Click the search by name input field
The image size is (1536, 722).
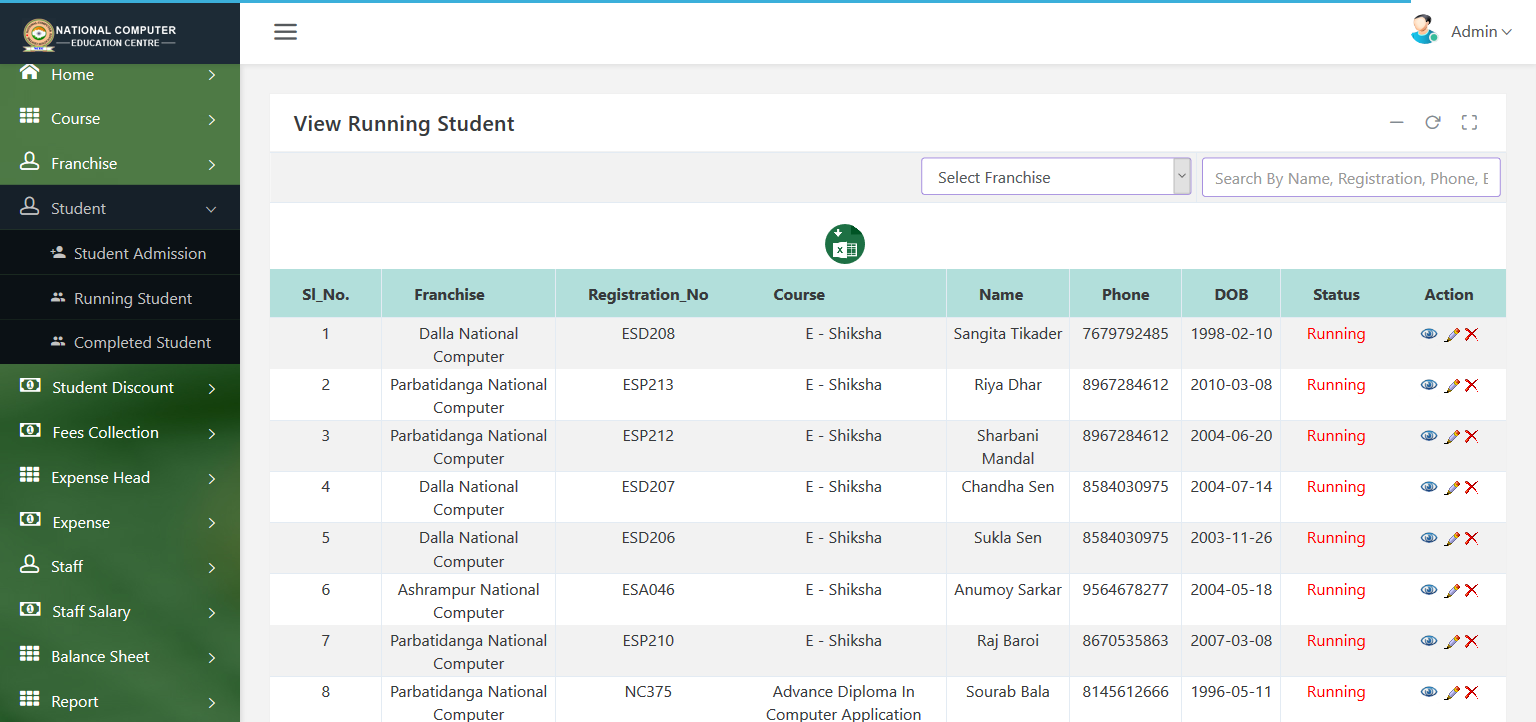tap(1351, 178)
